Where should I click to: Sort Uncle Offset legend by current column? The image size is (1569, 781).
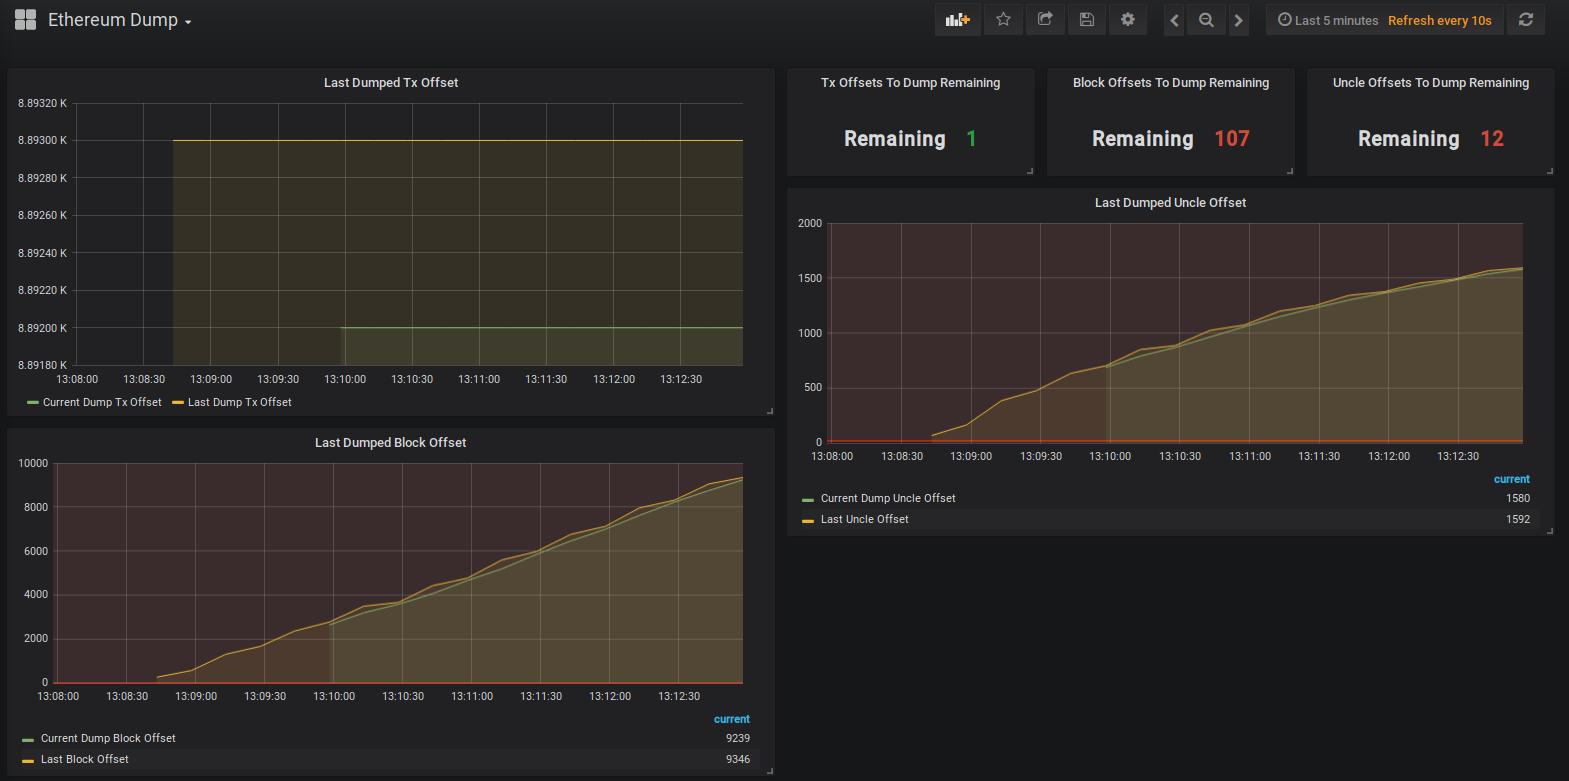pyautogui.click(x=1512, y=479)
